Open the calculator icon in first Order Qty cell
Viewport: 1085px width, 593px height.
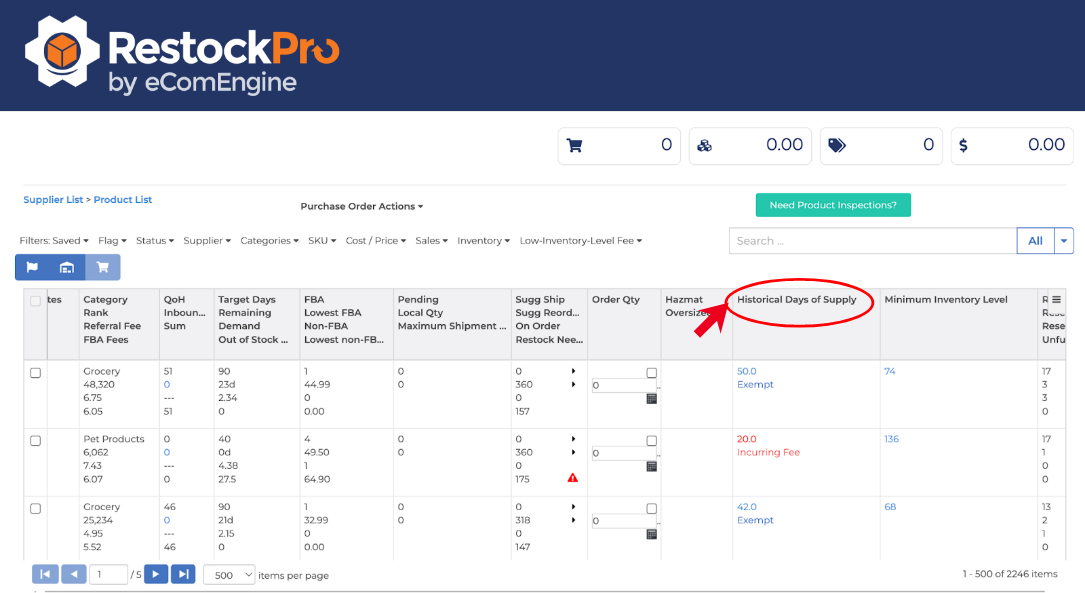(x=652, y=398)
